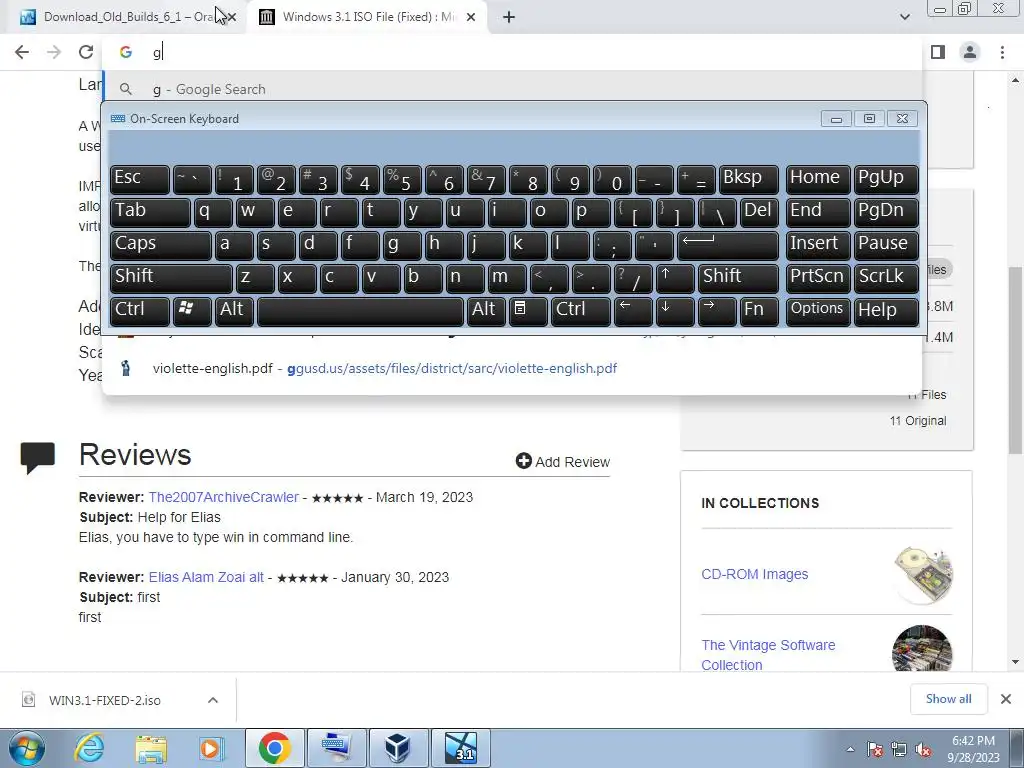Image resolution: width=1024 pixels, height=768 pixels.
Task: Toggle the left Alt key
Action: click(234, 311)
